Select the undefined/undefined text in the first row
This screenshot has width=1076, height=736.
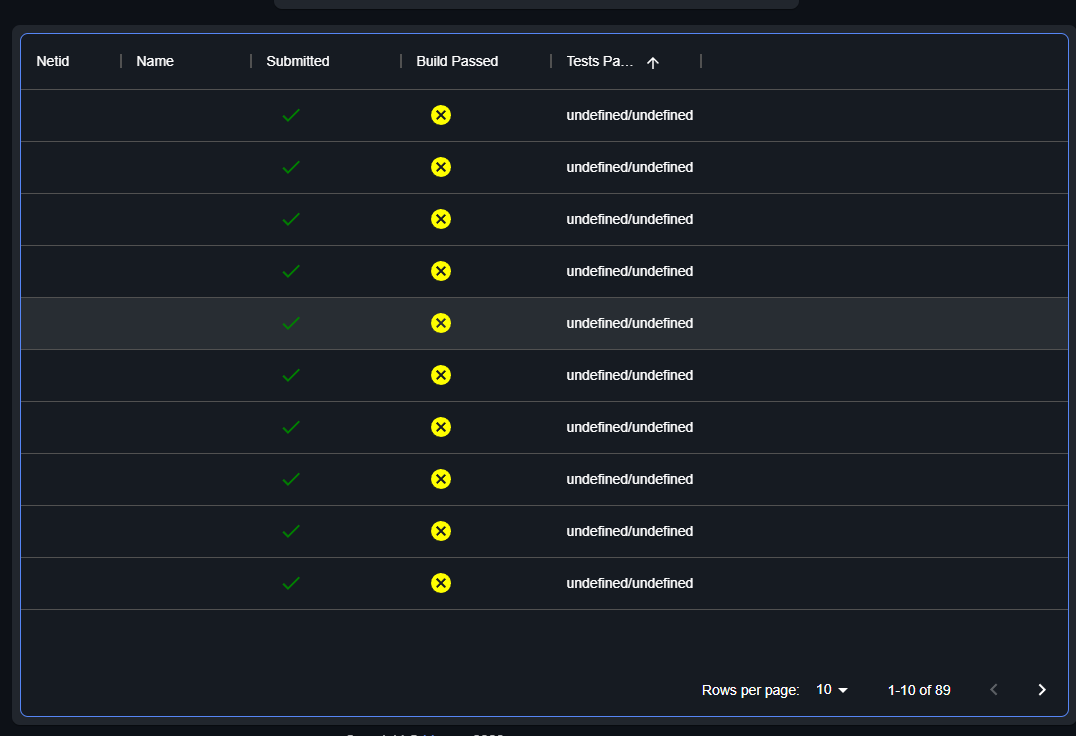(630, 115)
